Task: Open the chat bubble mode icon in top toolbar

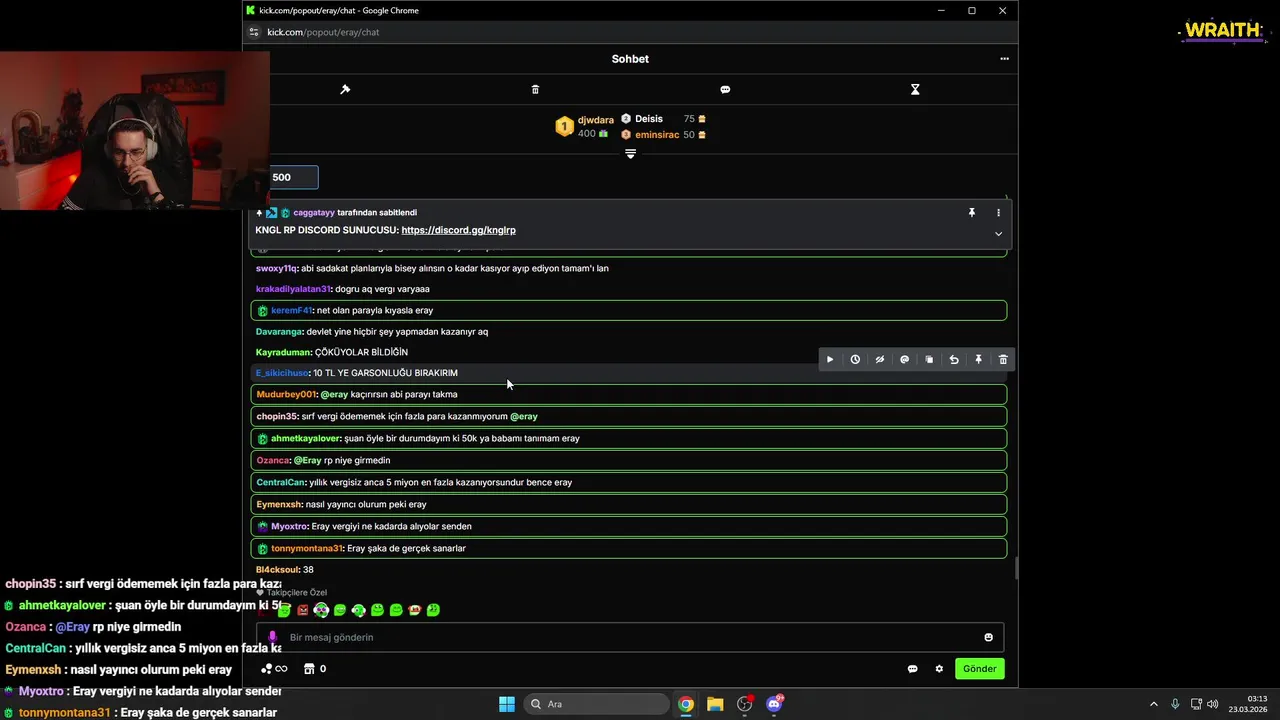Action: click(725, 89)
